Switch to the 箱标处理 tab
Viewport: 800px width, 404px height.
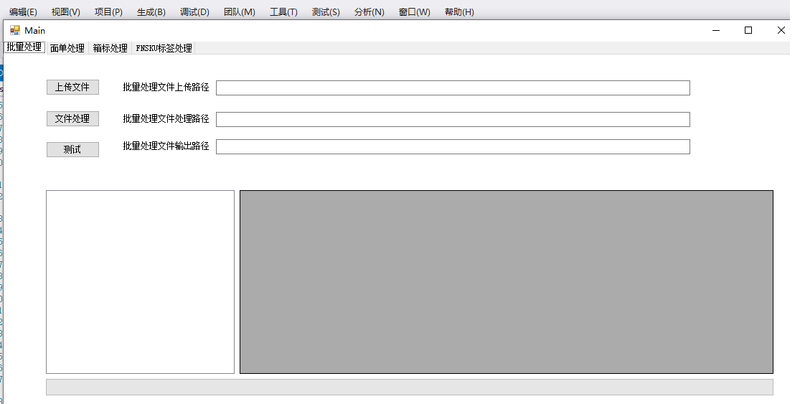110,48
